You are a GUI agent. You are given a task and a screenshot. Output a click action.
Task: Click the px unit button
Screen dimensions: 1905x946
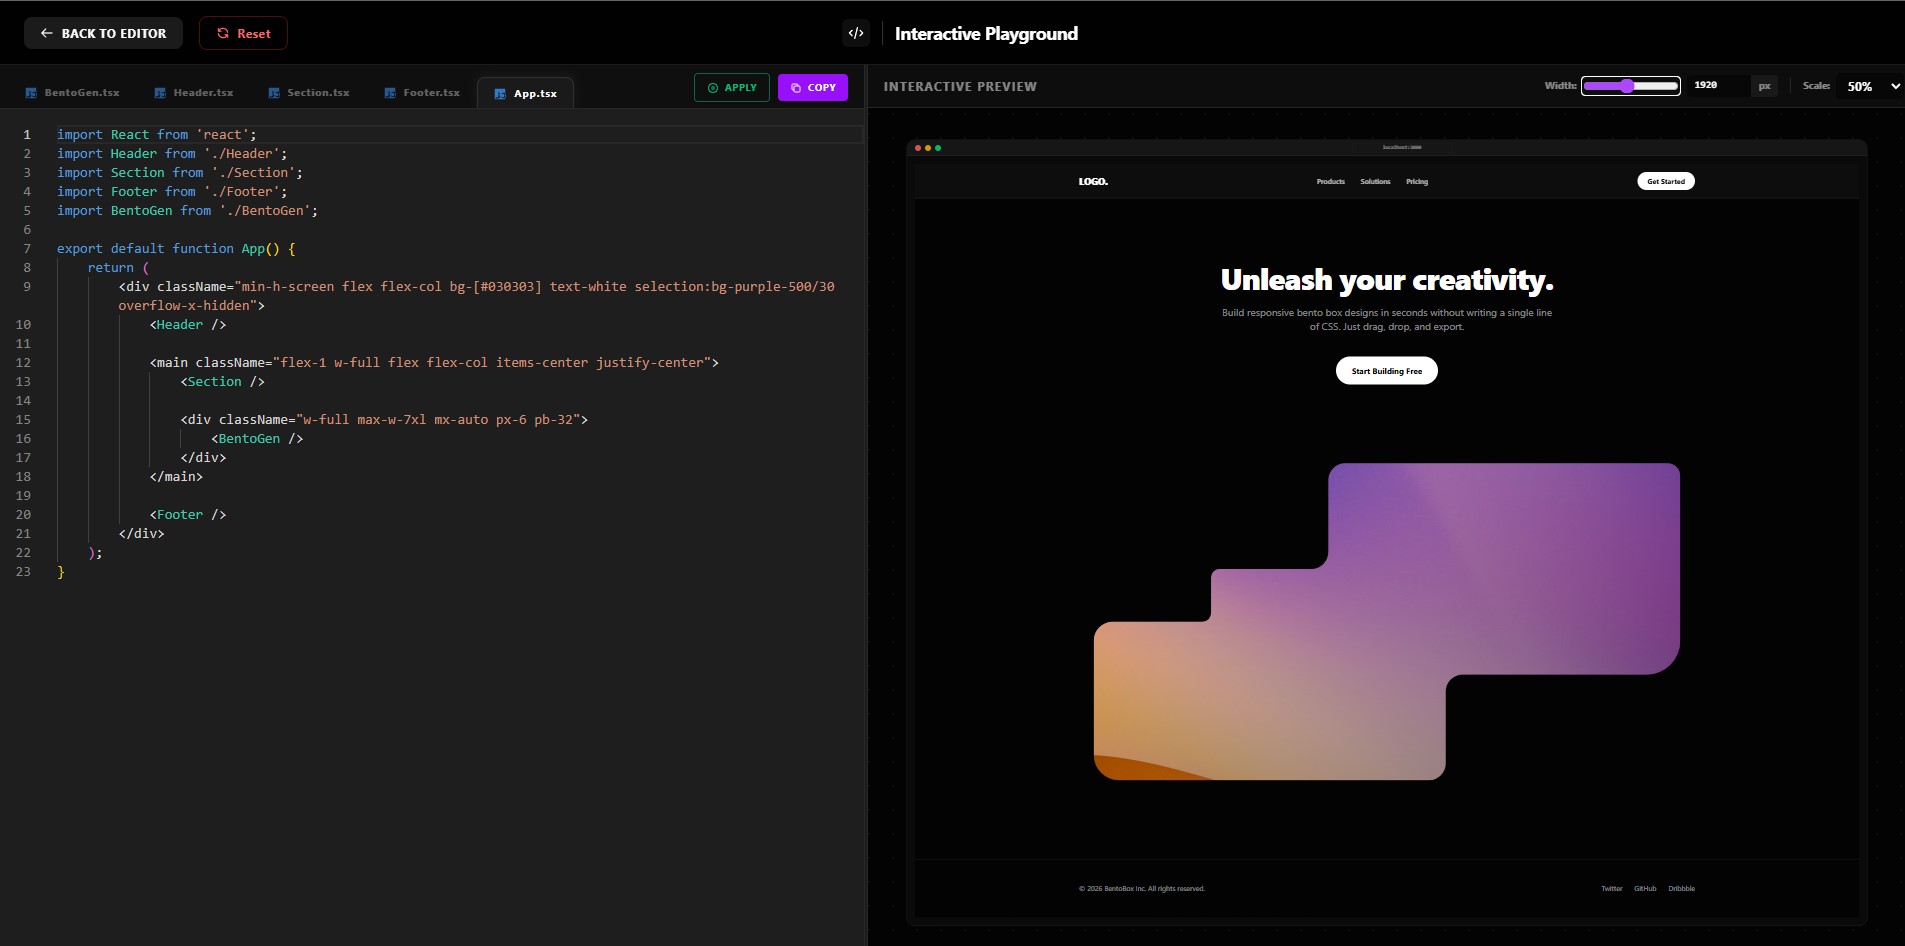pos(1765,86)
